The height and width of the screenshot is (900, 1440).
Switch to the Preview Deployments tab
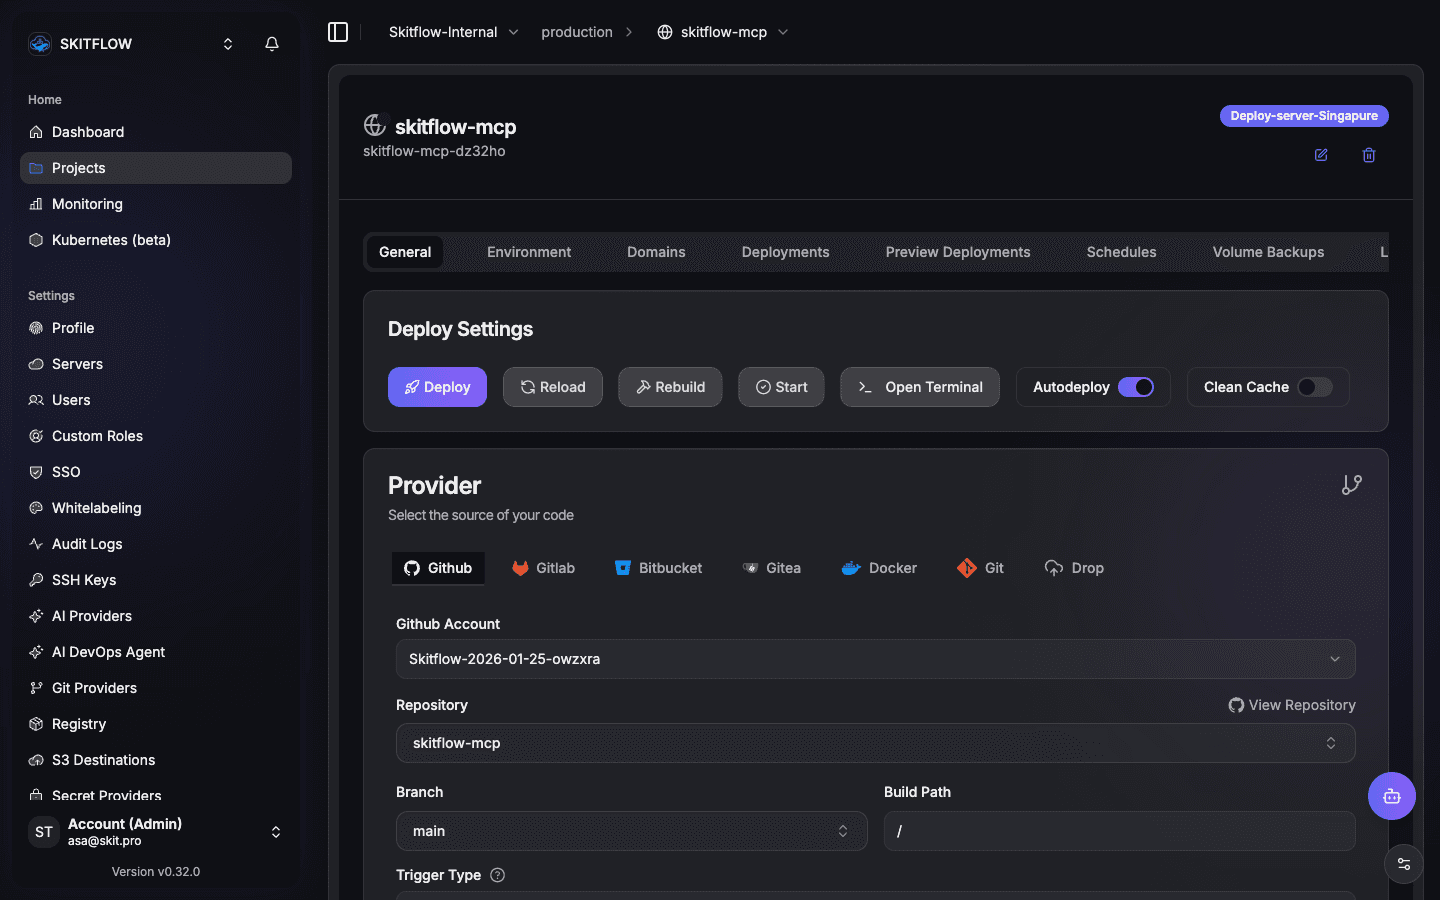pyautogui.click(x=958, y=252)
